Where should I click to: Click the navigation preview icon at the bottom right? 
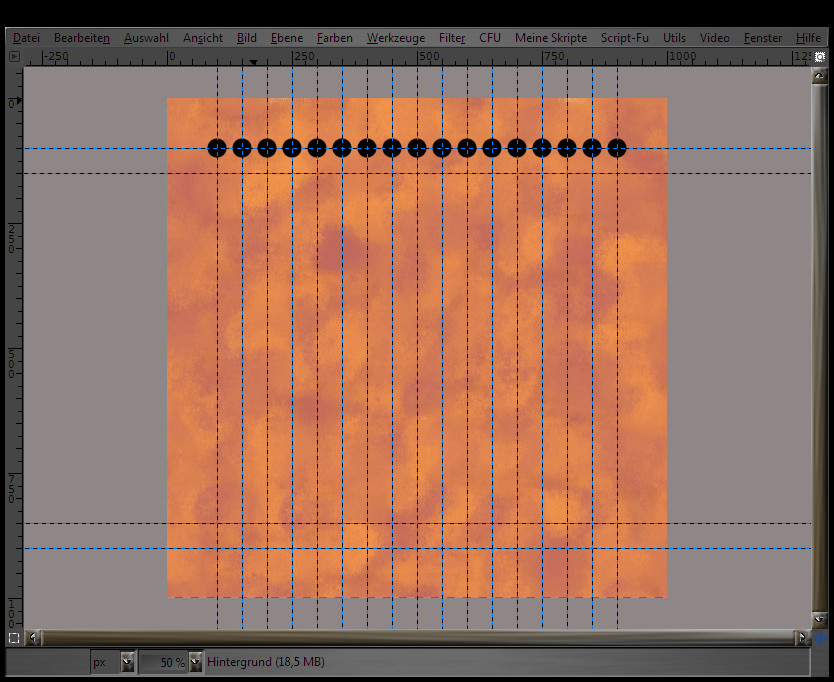pos(820,637)
